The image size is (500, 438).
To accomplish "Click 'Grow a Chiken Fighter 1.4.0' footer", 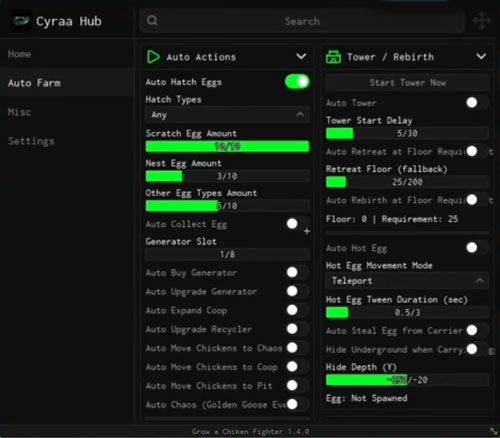I will [x=250, y=431].
